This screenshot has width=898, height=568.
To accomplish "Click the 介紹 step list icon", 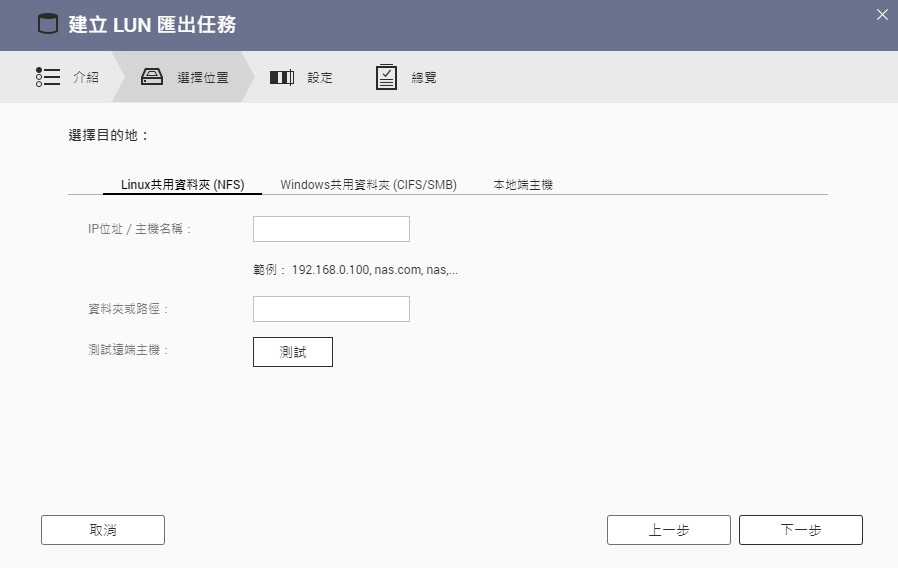I will tap(47, 77).
